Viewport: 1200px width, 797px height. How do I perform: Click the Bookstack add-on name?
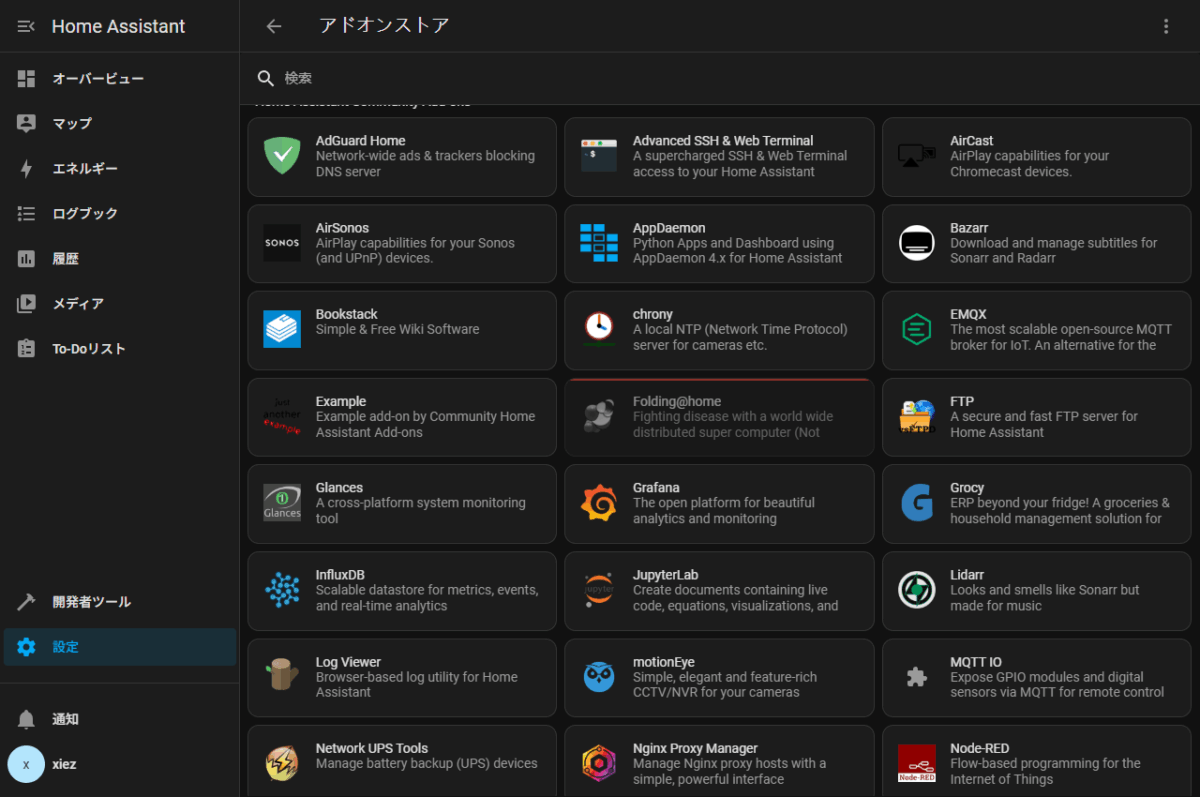[347, 314]
